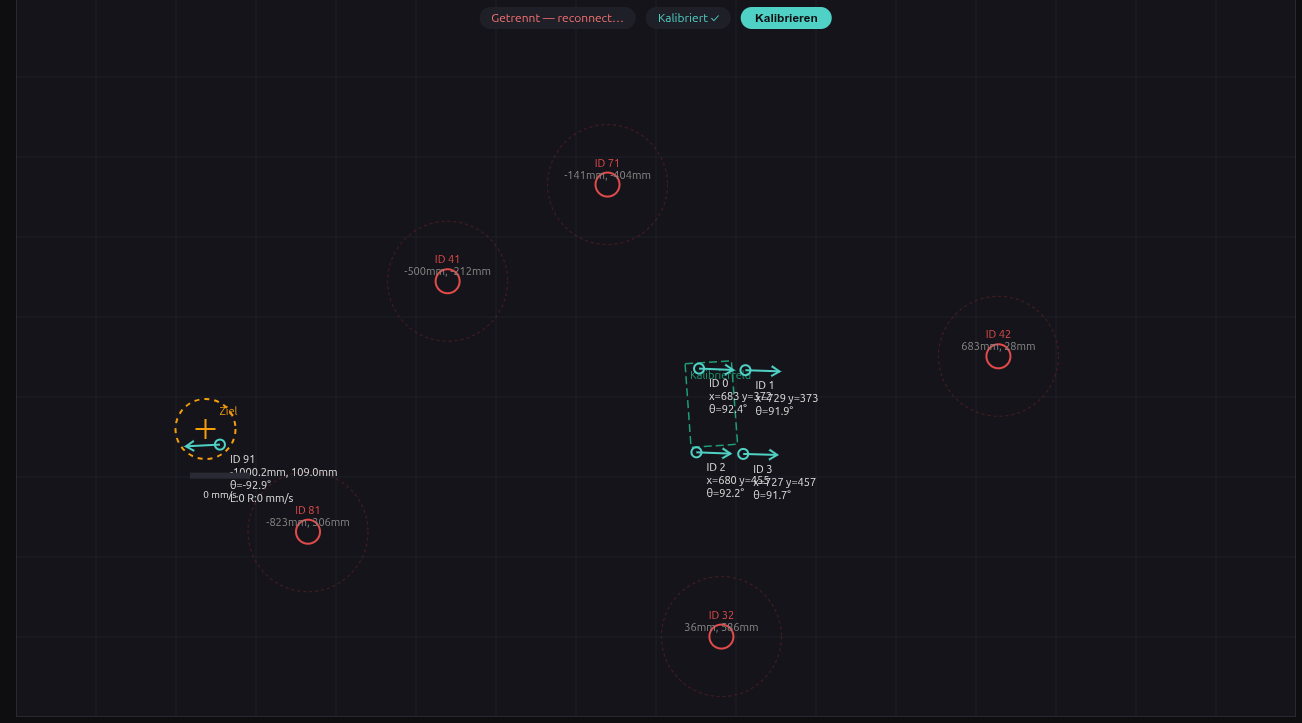1302x723 pixels.
Task: Click the orange Ziel target crosshair
Action: pyautogui.click(x=205, y=429)
